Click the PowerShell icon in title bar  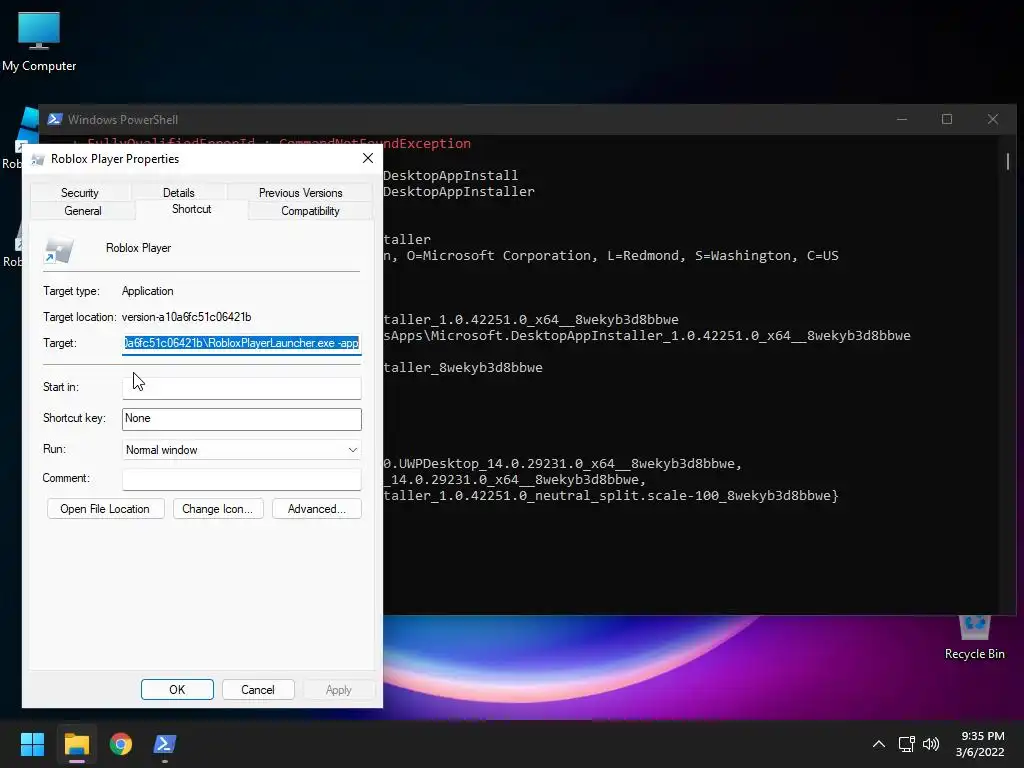[x=55, y=120]
